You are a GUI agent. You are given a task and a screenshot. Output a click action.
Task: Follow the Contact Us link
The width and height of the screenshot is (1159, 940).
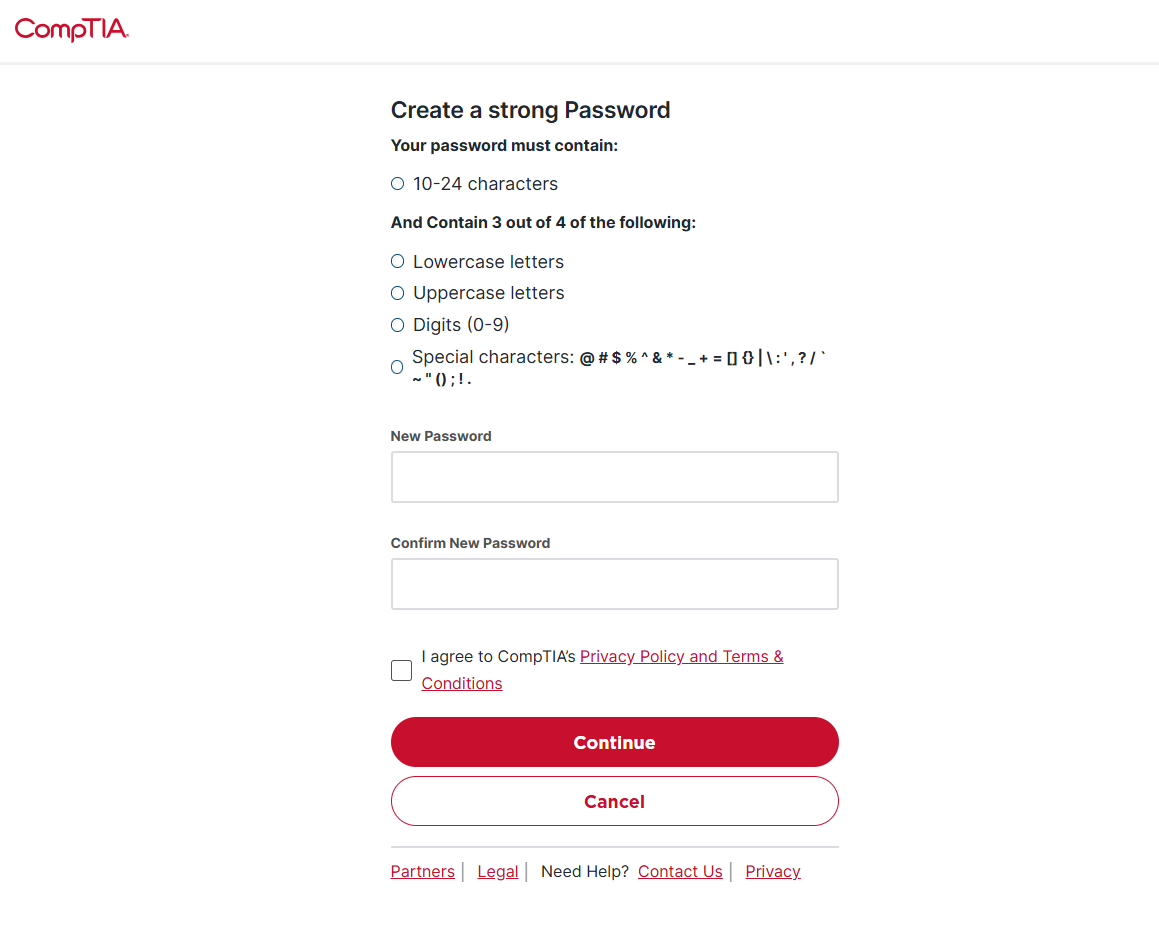pyautogui.click(x=680, y=872)
